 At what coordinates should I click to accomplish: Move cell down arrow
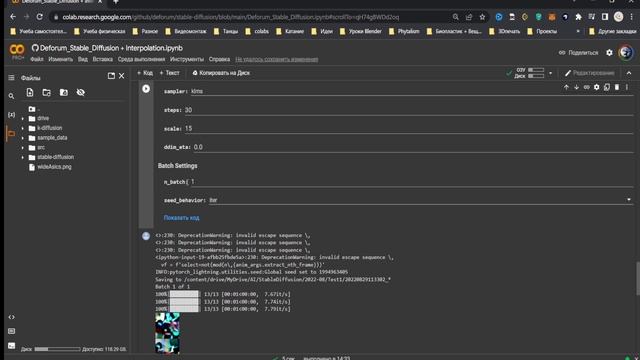(x=576, y=87)
